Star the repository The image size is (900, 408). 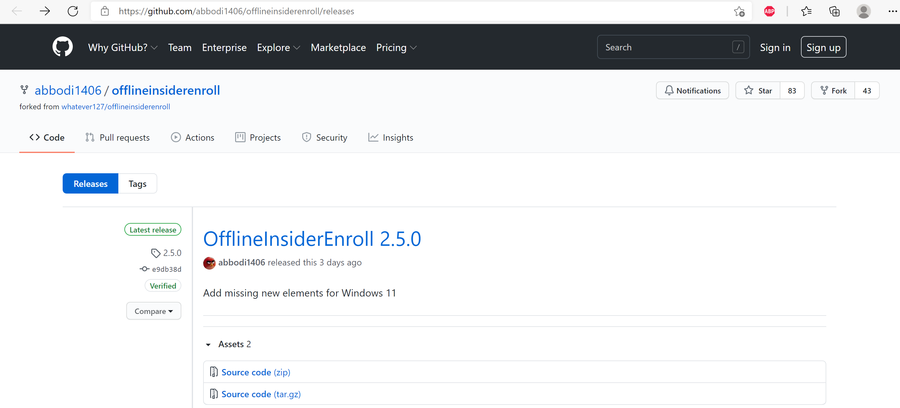pyautogui.click(x=758, y=91)
